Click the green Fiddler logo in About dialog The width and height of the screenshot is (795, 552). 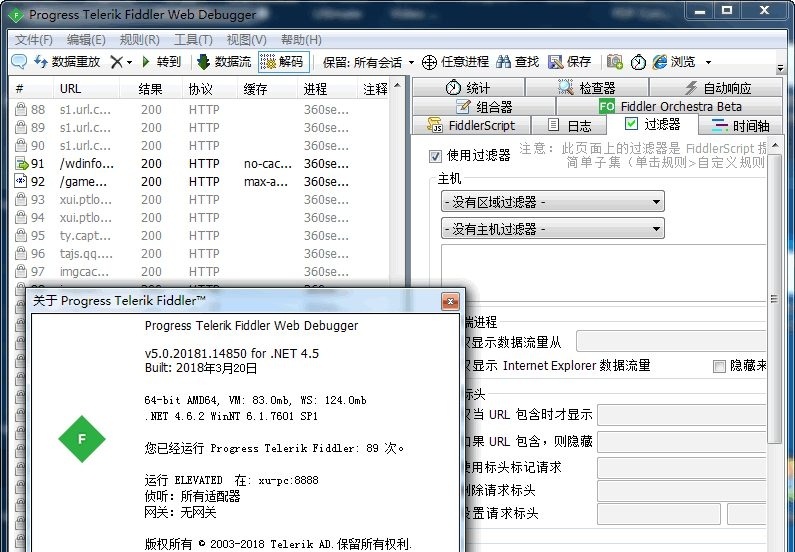(x=82, y=439)
